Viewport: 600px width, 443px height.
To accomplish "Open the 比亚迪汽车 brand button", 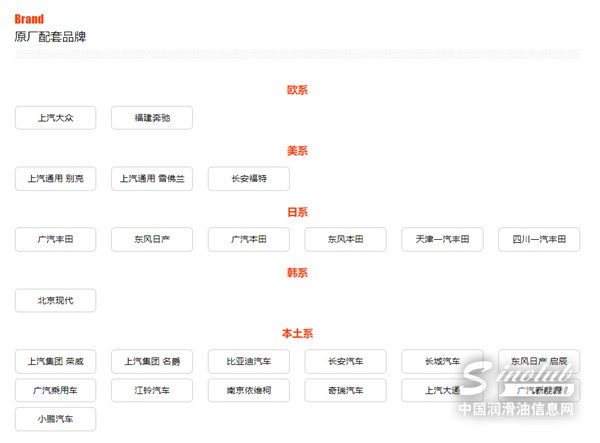I will [x=249, y=362].
